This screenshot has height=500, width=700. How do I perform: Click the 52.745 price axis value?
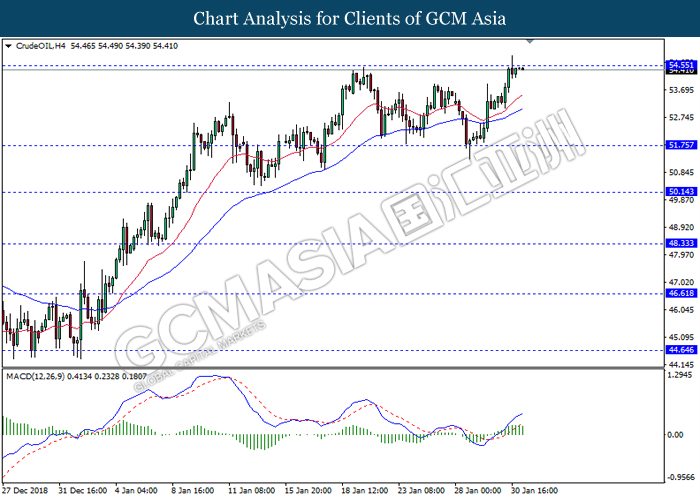(681, 118)
